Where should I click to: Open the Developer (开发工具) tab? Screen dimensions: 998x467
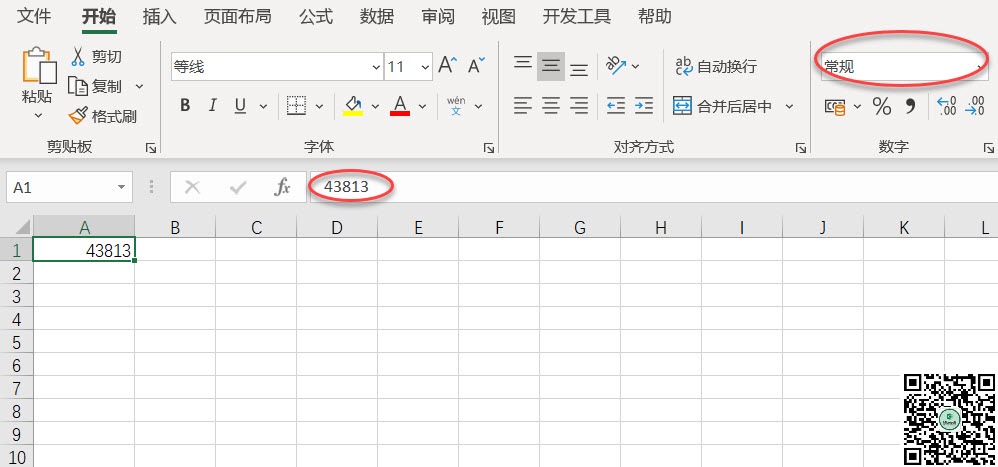point(577,17)
